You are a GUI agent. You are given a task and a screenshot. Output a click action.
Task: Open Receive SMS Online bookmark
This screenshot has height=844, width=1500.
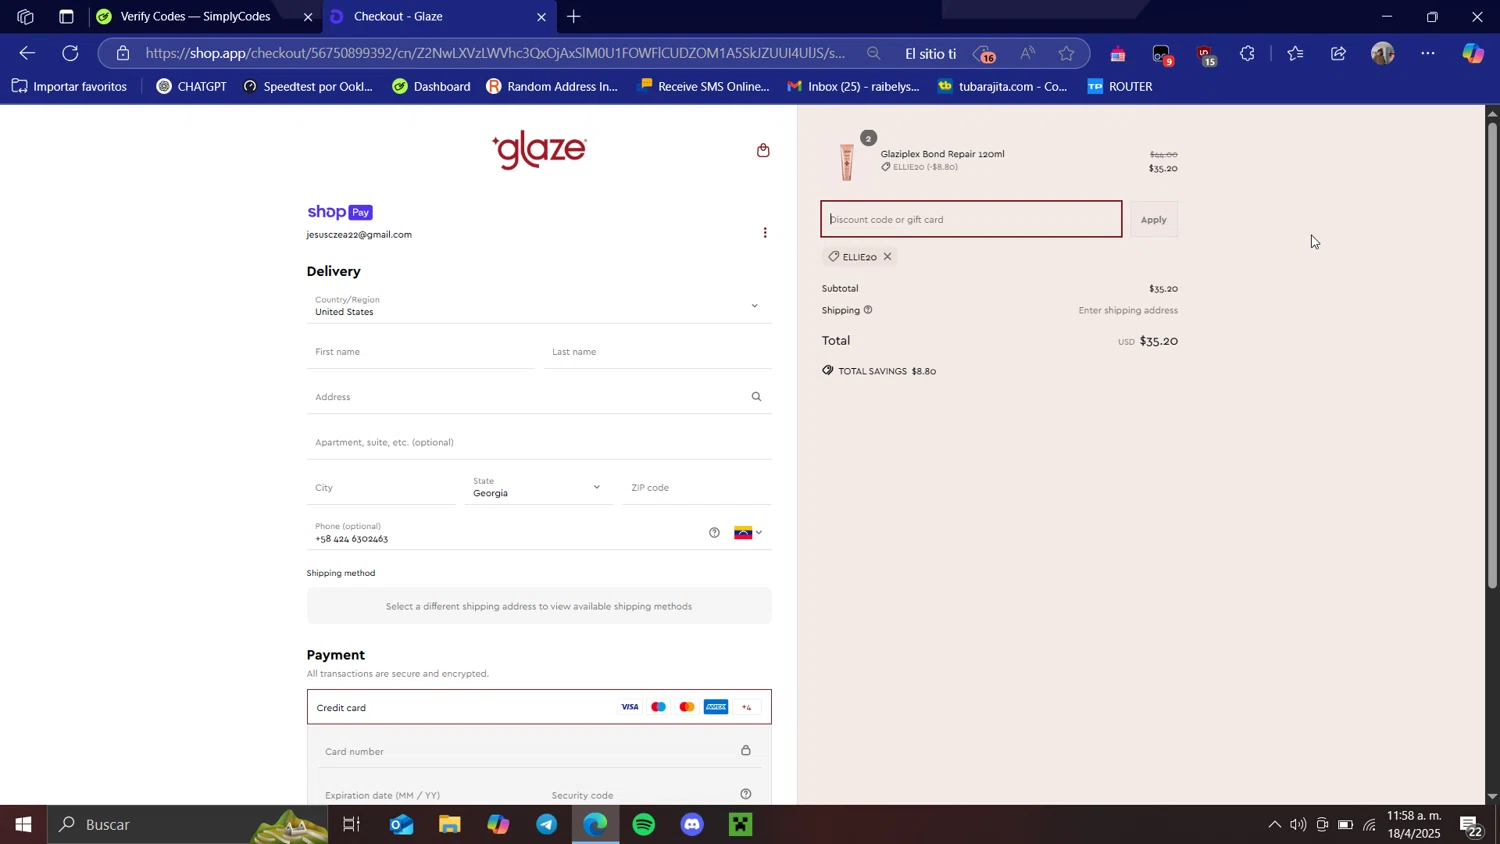tap(704, 87)
